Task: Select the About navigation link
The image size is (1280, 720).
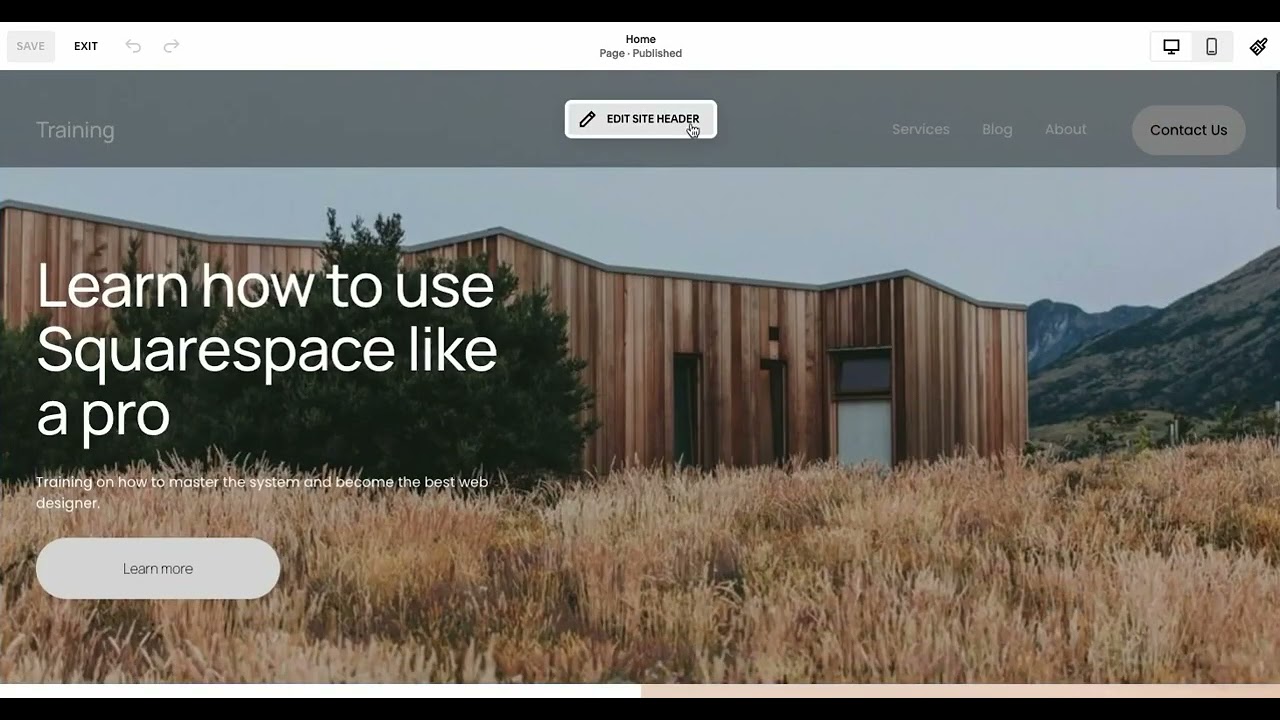Action: (x=1065, y=129)
